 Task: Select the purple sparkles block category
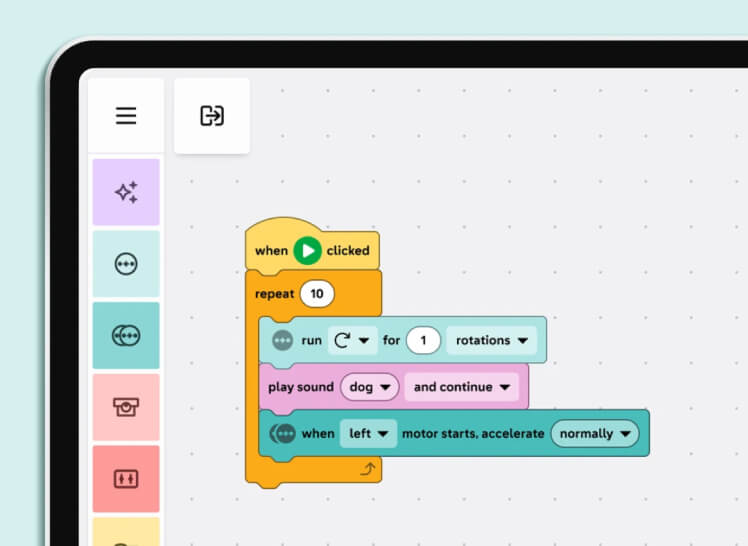tap(126, 192)
